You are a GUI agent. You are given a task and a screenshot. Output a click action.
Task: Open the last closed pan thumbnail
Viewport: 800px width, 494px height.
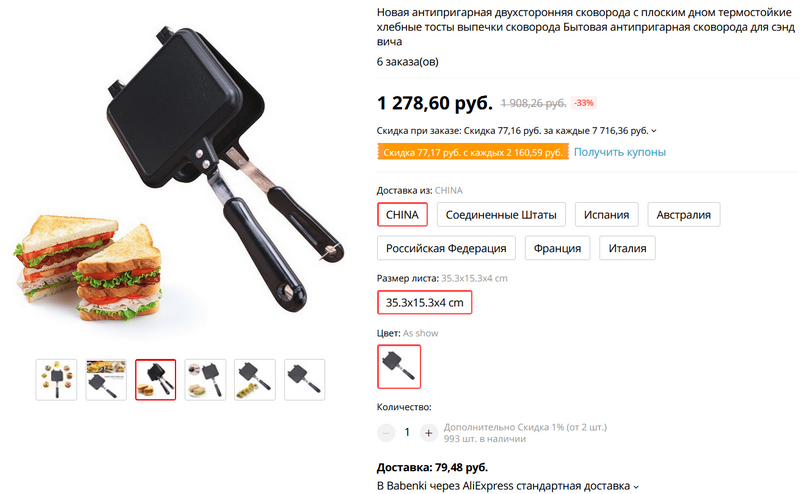point(305,380)
